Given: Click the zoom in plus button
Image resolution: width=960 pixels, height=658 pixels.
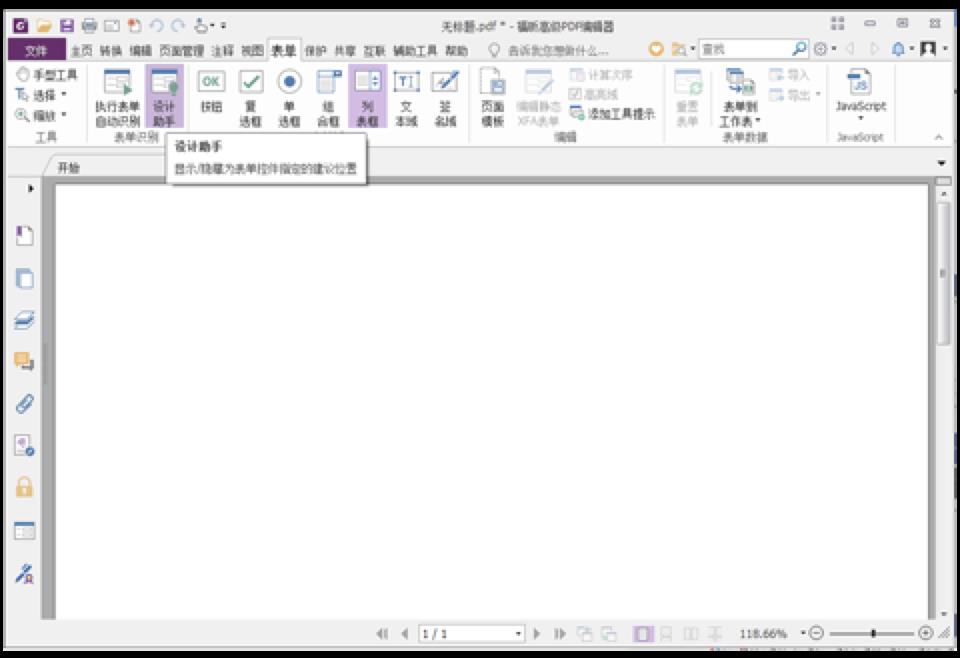Looking at the screenshot, I should coord(926,634).
